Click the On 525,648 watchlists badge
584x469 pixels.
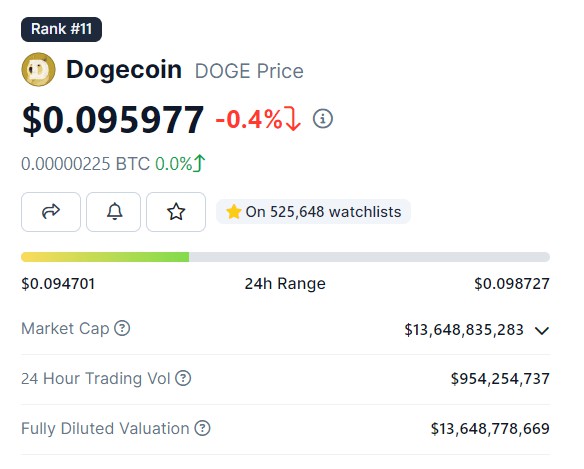[313, 212]
